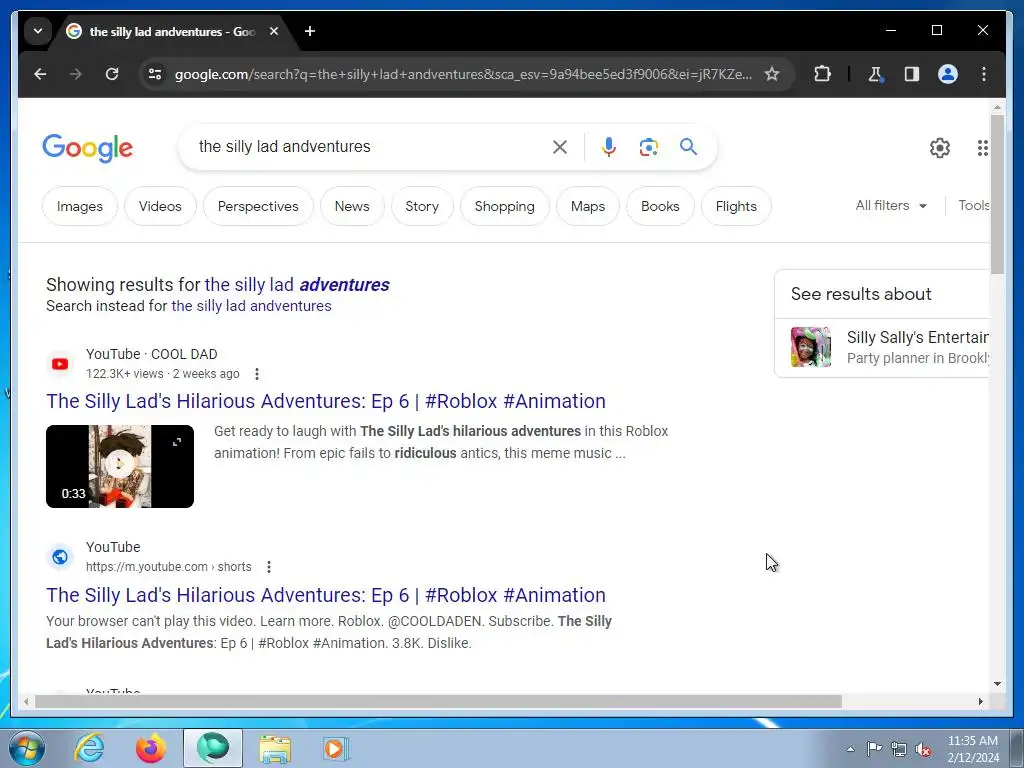This screenshot has height=768, width=1024.
Task: Go back using the browser back arrow
Action: point(40,74)
